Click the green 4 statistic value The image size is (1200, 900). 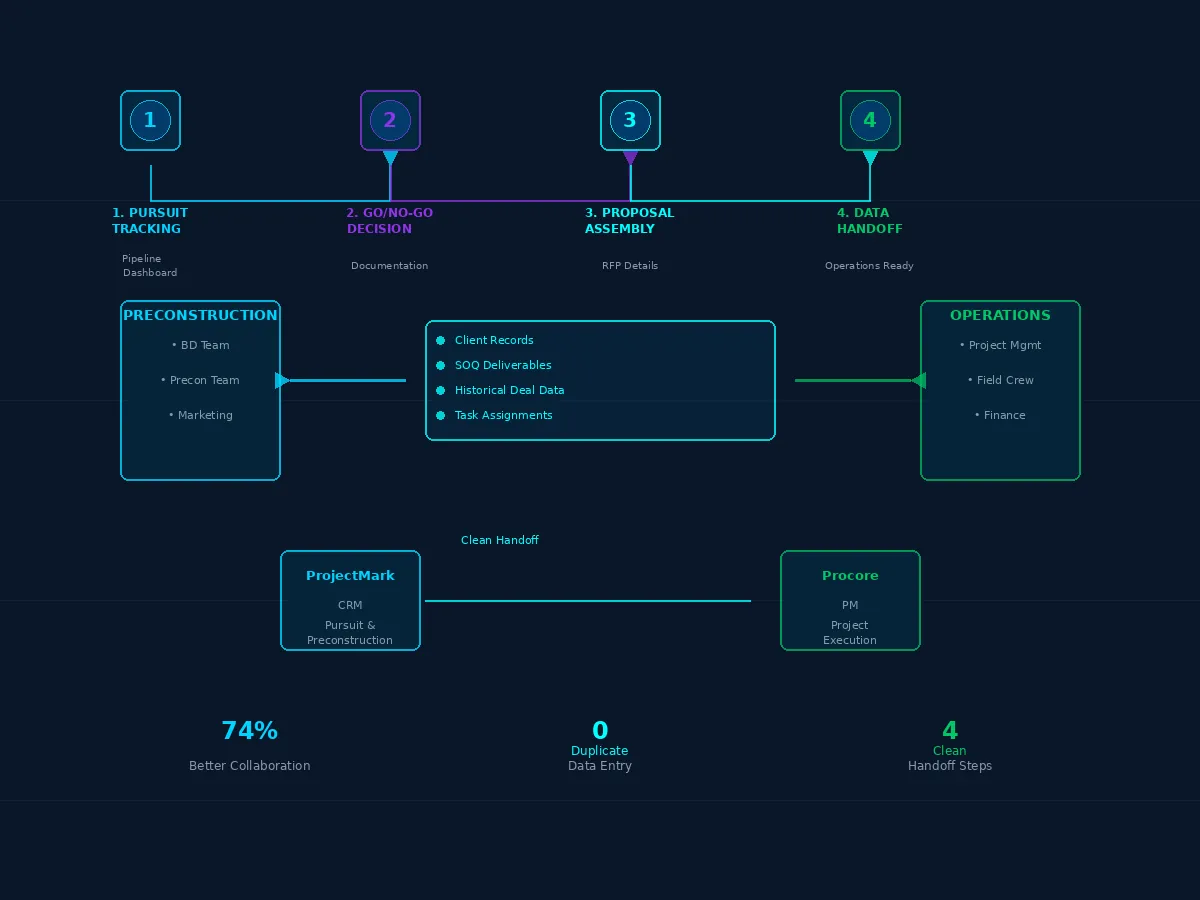click(x=950, y=731)
